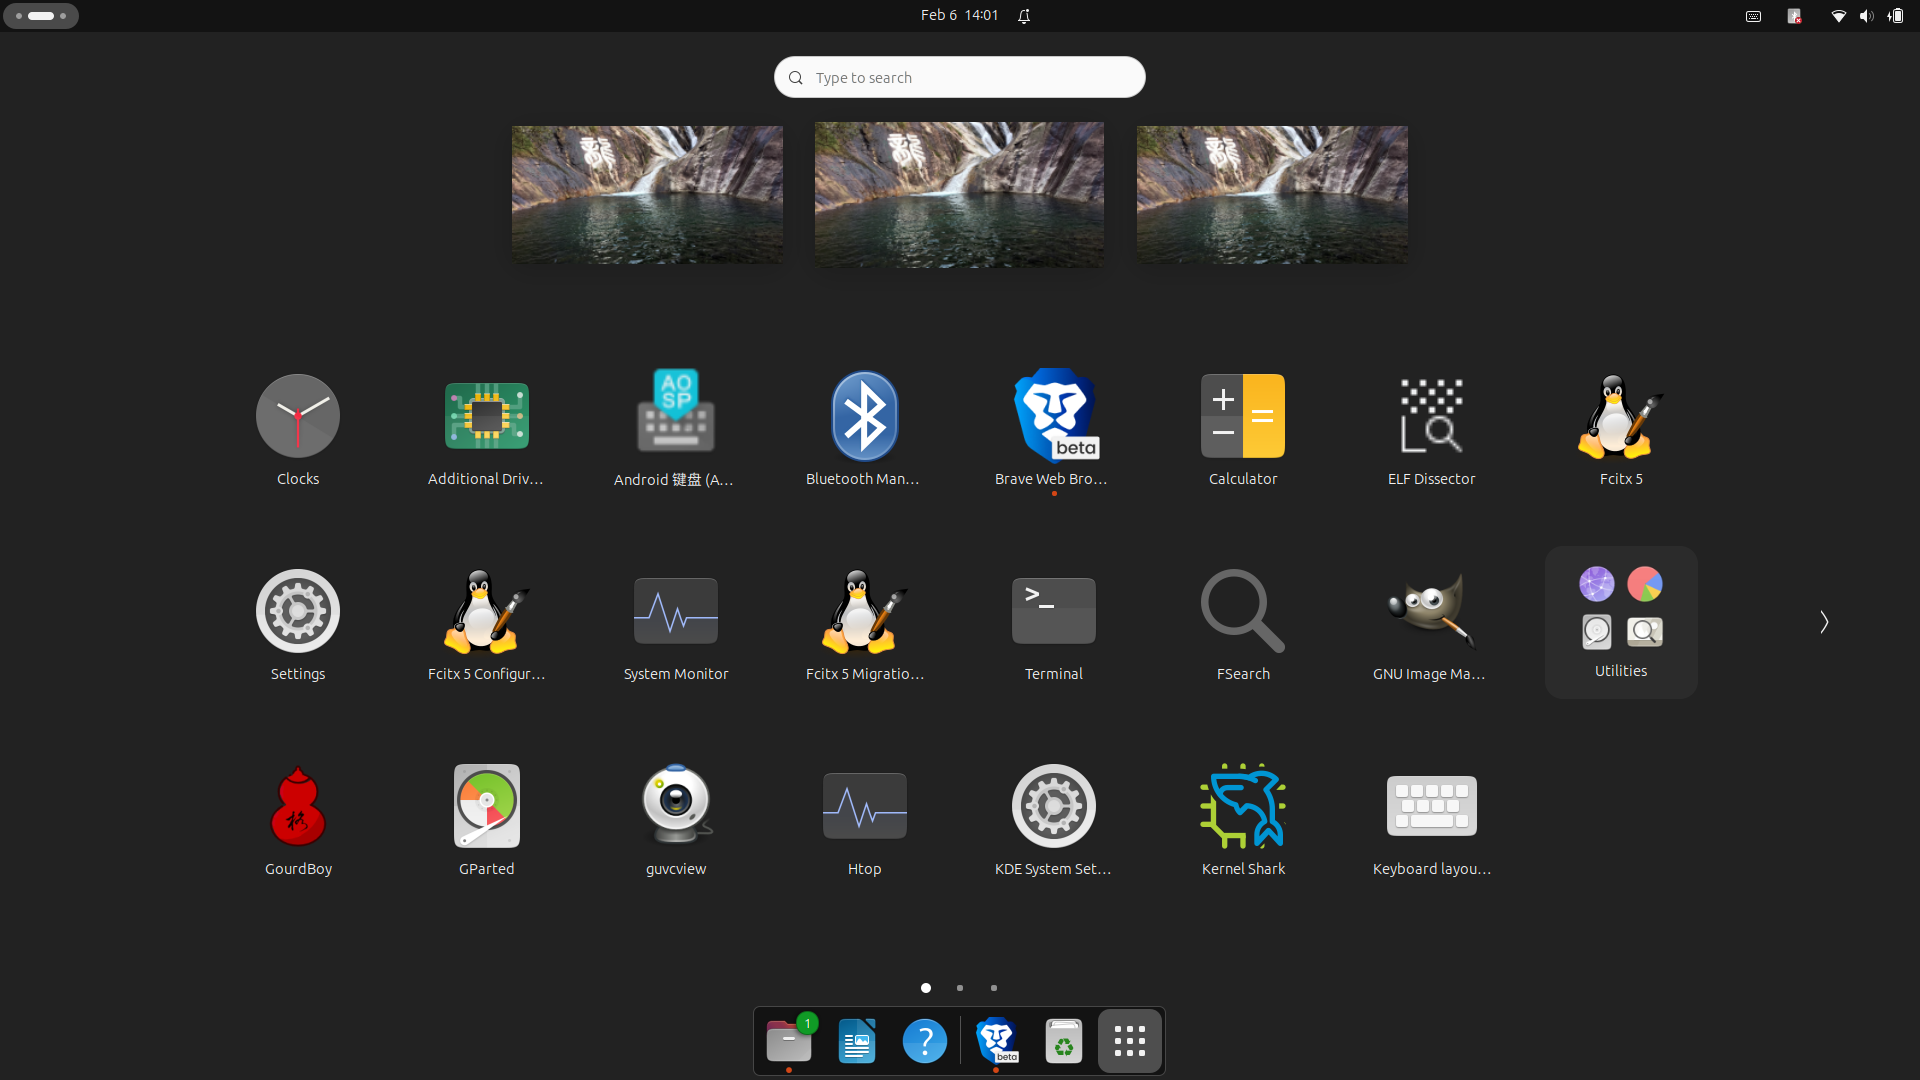Open the Utilities app folder

click(1621, 622)
